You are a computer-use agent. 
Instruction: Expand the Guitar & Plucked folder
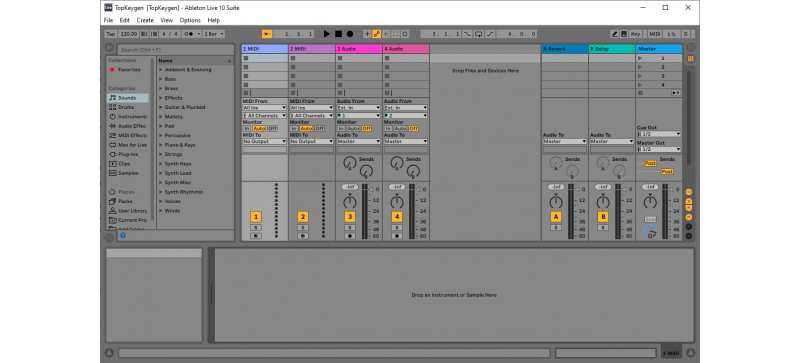(x=160, y=107)
